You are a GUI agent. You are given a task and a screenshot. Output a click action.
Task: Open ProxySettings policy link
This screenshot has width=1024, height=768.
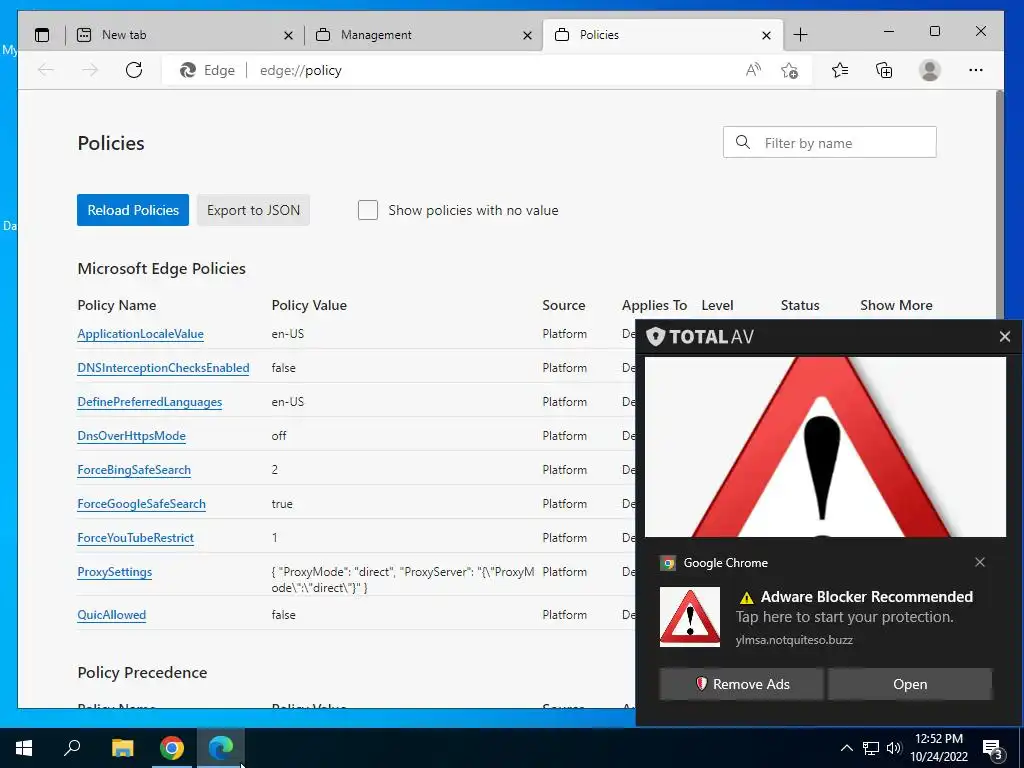[114, 571]
